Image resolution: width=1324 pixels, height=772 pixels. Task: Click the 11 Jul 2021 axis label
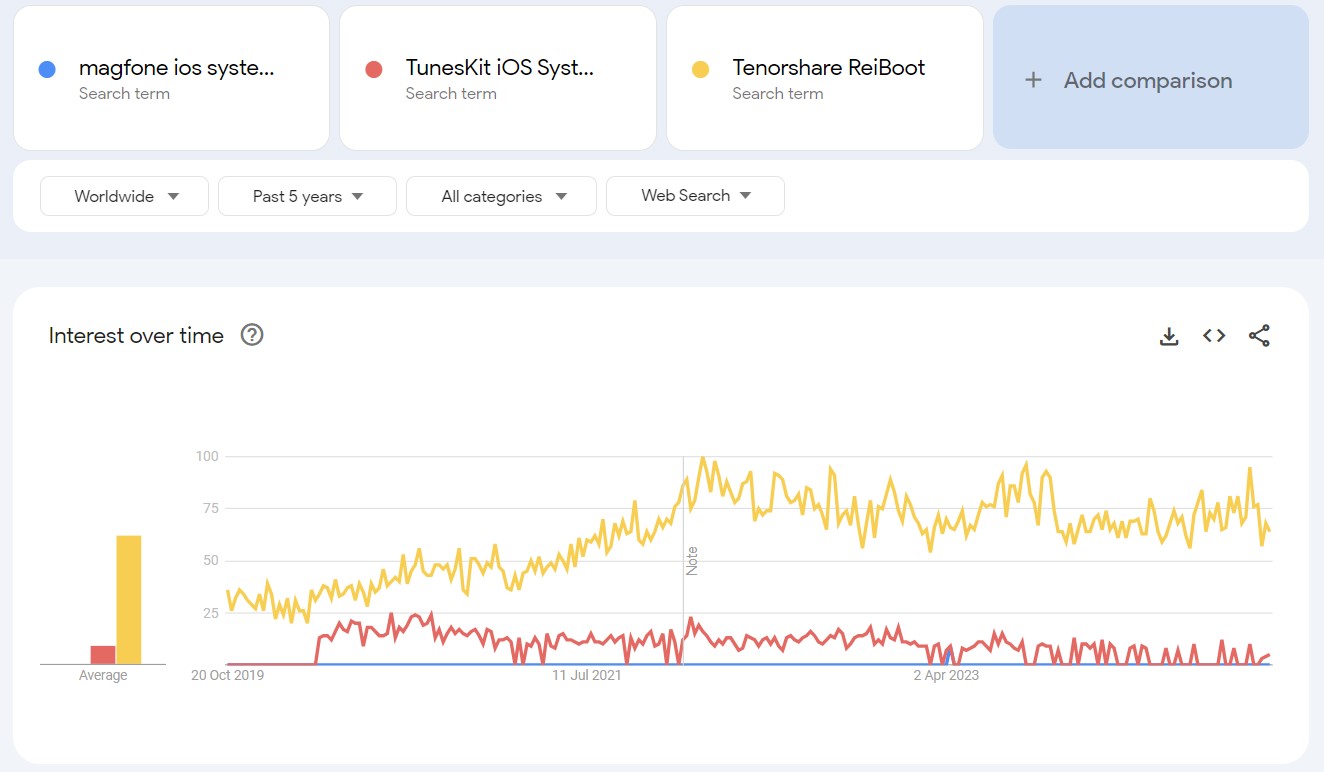pyautogui.click(x=587, y=676)
